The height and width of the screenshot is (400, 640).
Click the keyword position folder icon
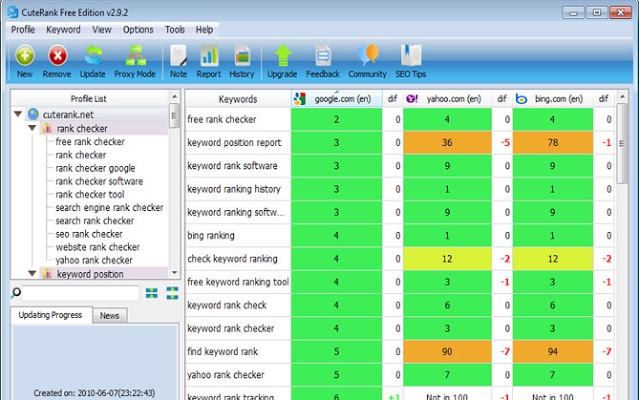tap(47, 274)
